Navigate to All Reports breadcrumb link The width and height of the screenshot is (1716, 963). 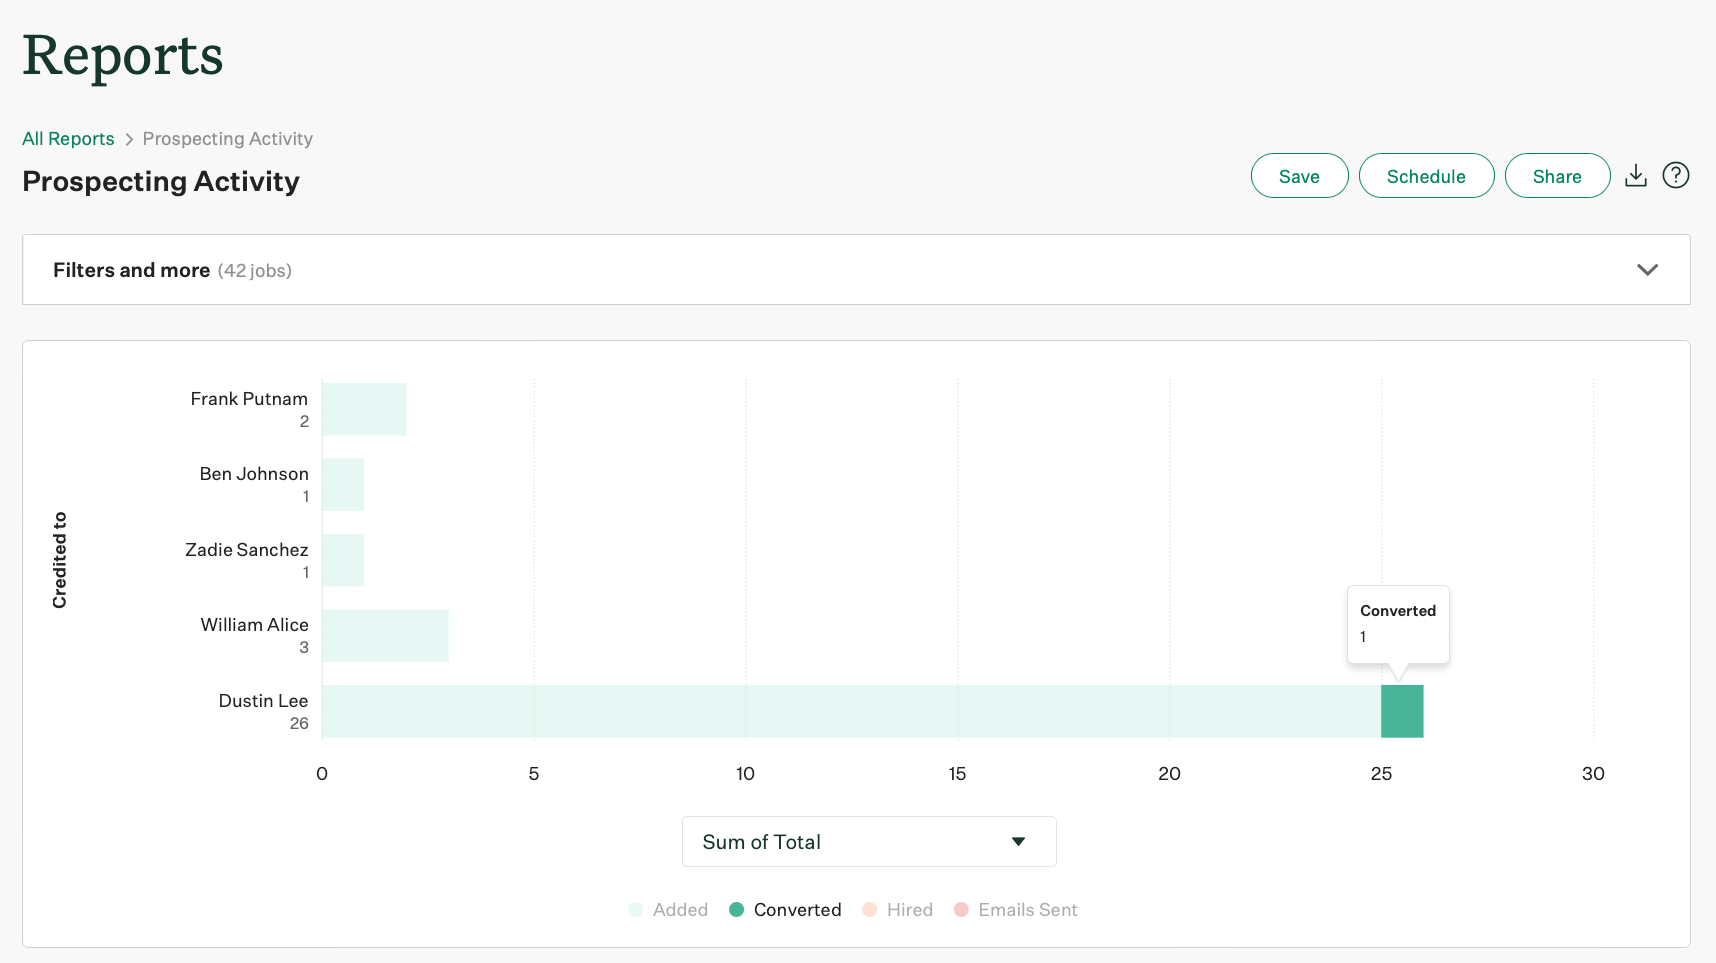pos(68,139)
